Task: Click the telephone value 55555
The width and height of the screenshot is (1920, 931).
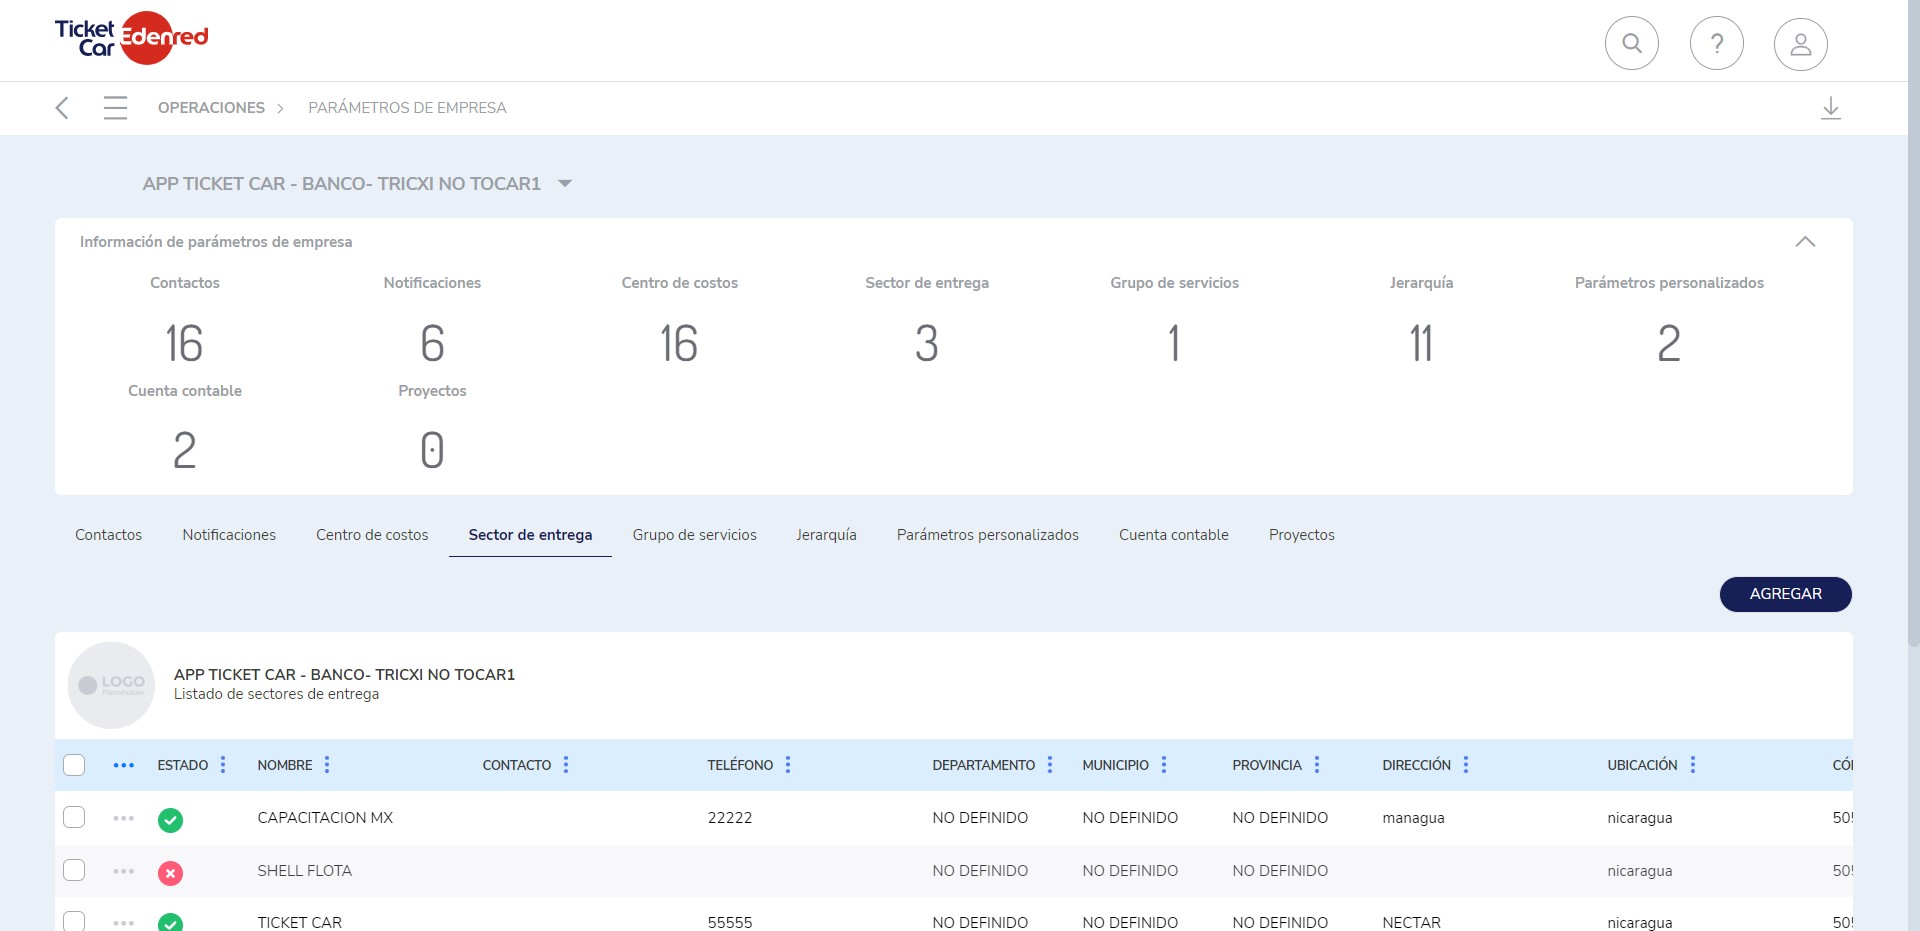Action: click(729, 922)
